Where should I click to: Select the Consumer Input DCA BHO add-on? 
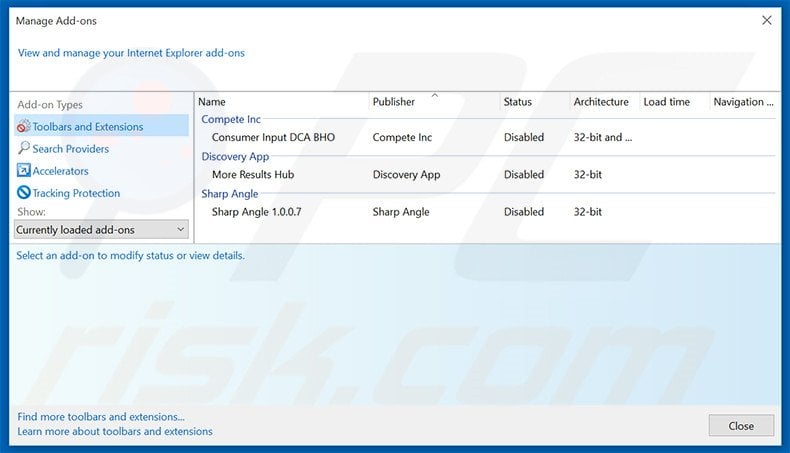273,137
